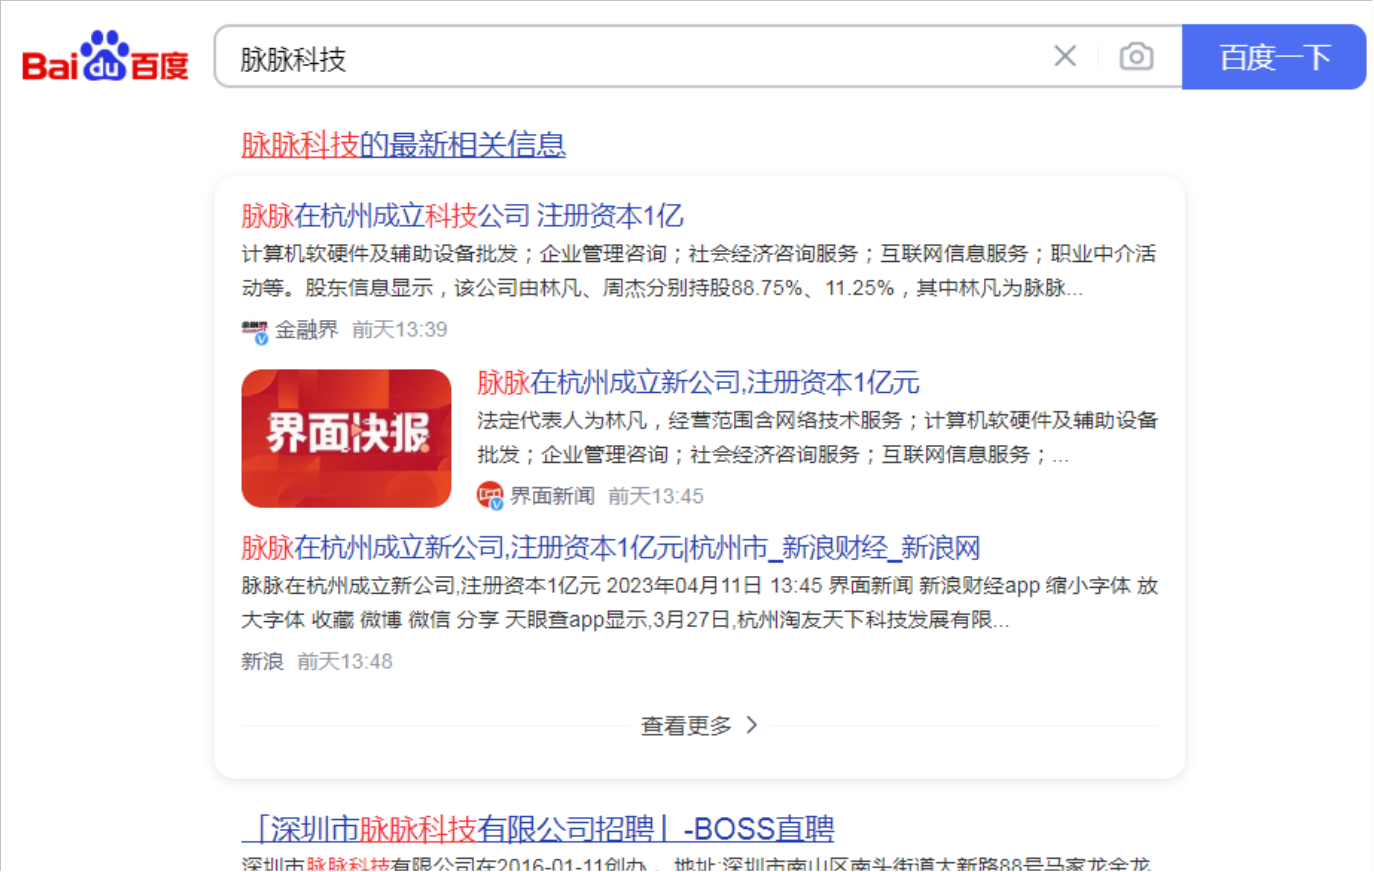Open 脉脉科技的最新相关信息 heading link
The image size is (1374, 872).
click(x=403, y=145)
